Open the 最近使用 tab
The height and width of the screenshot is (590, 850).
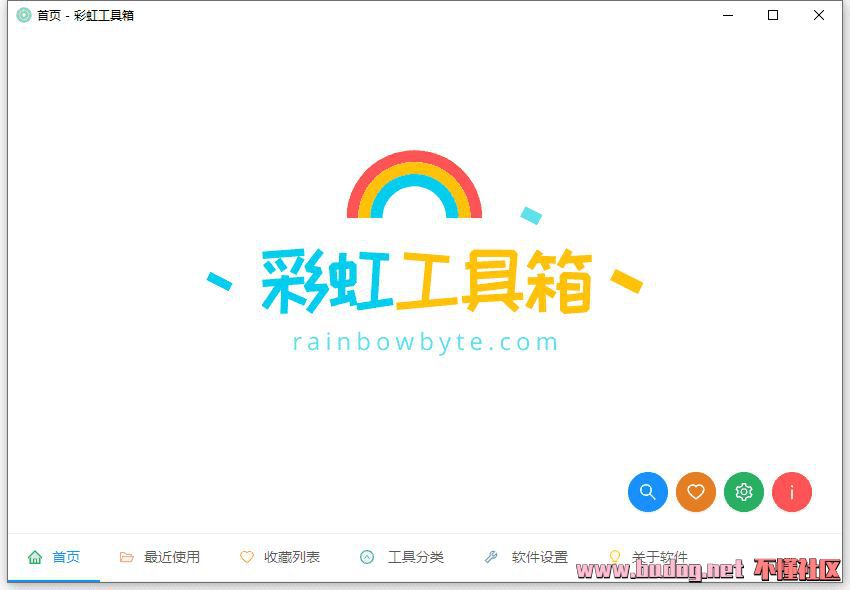(x=160, y=557)
